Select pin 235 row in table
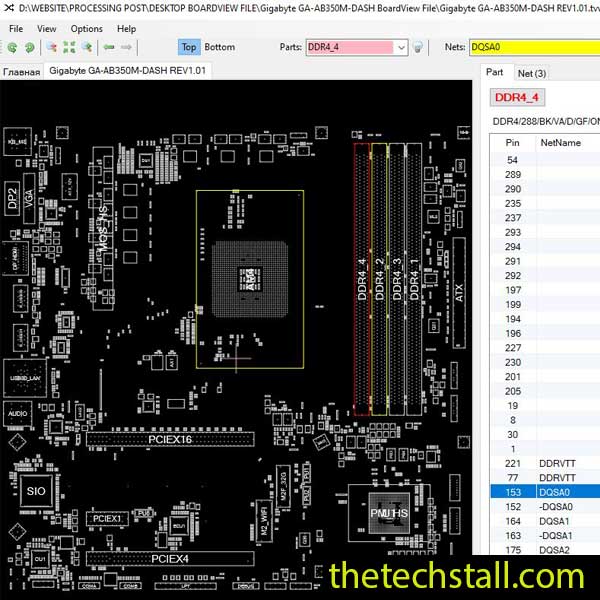This screenshot has height=600, width=600. tap(545, 203)
